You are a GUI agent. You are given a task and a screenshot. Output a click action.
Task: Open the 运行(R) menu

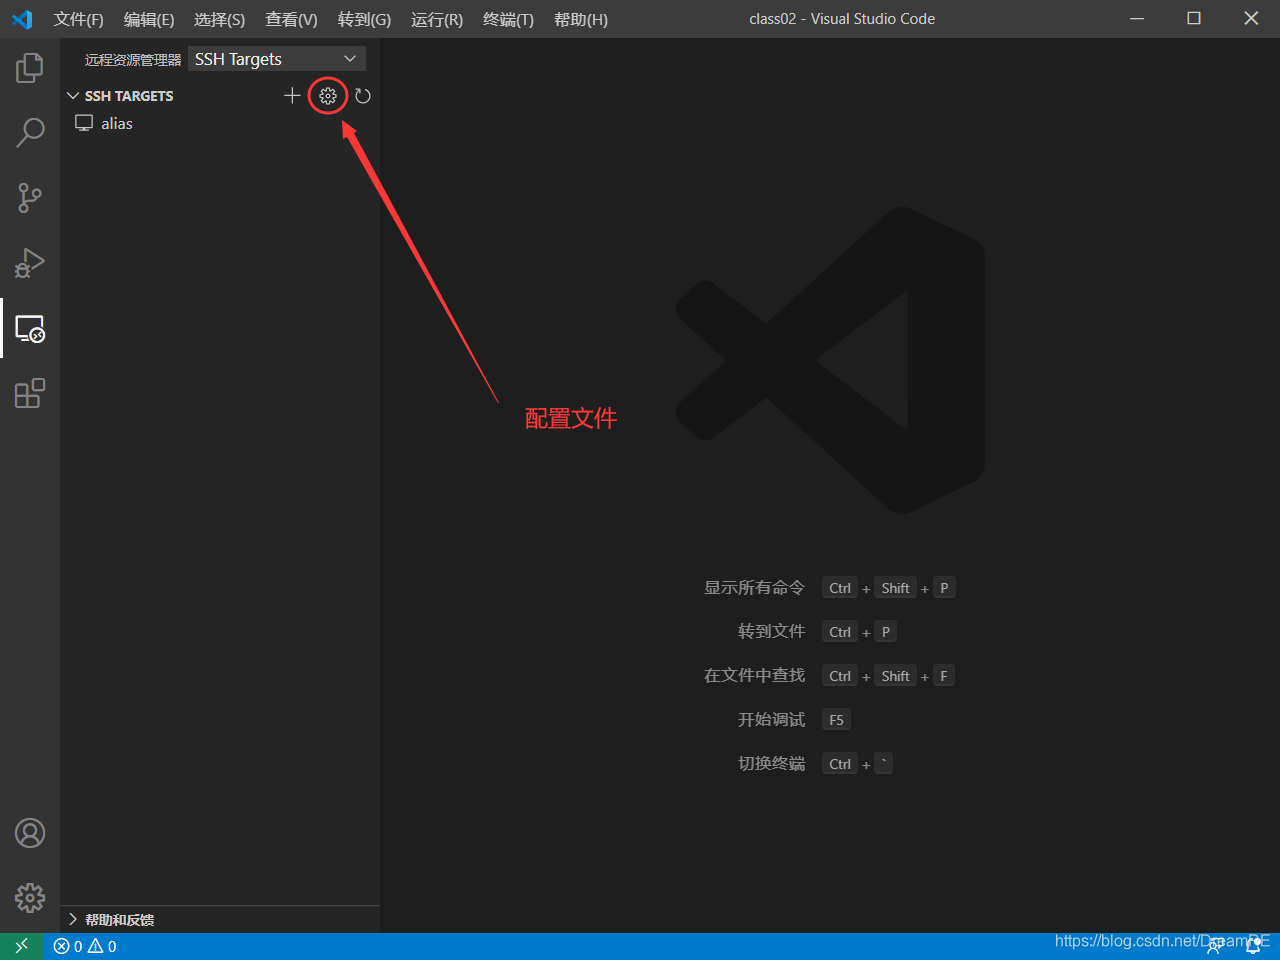click(437, 19)
